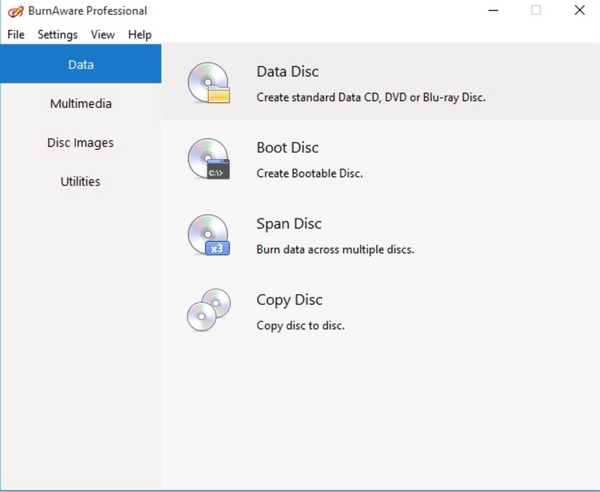
Task: Click the "Copy Disc" title text
Action: [290, 300]
